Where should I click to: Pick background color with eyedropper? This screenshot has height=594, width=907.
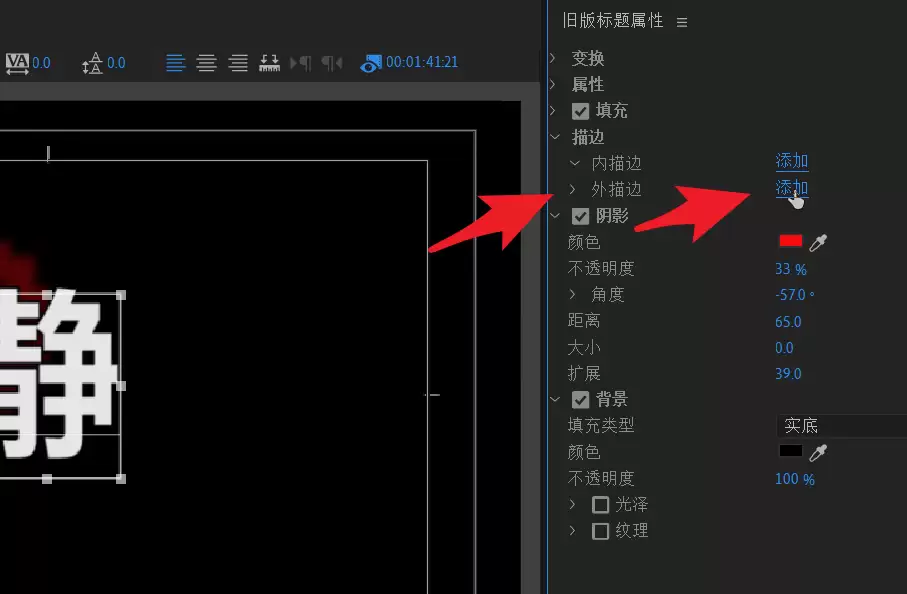click(x=818, y=452)
